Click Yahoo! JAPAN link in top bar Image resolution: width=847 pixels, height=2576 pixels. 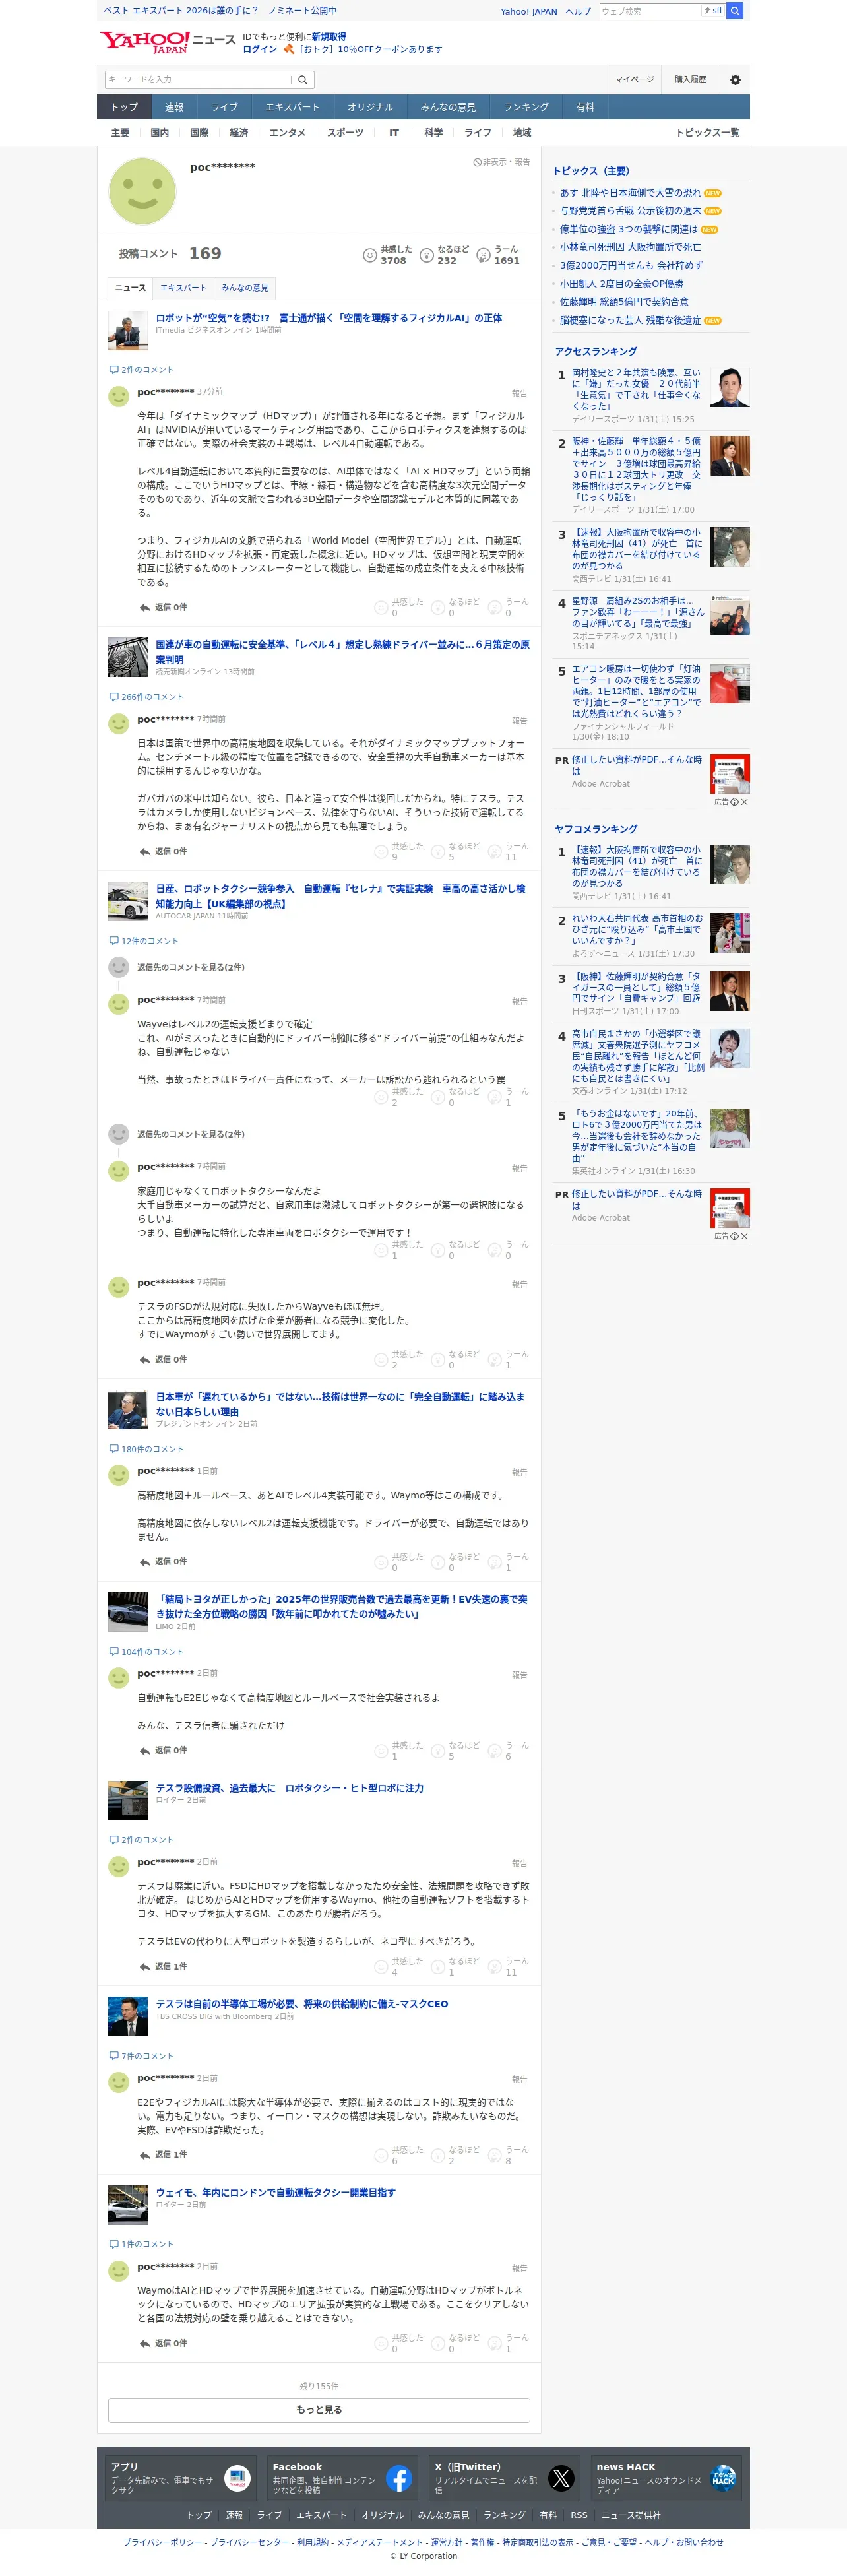(x=529, y=11)
